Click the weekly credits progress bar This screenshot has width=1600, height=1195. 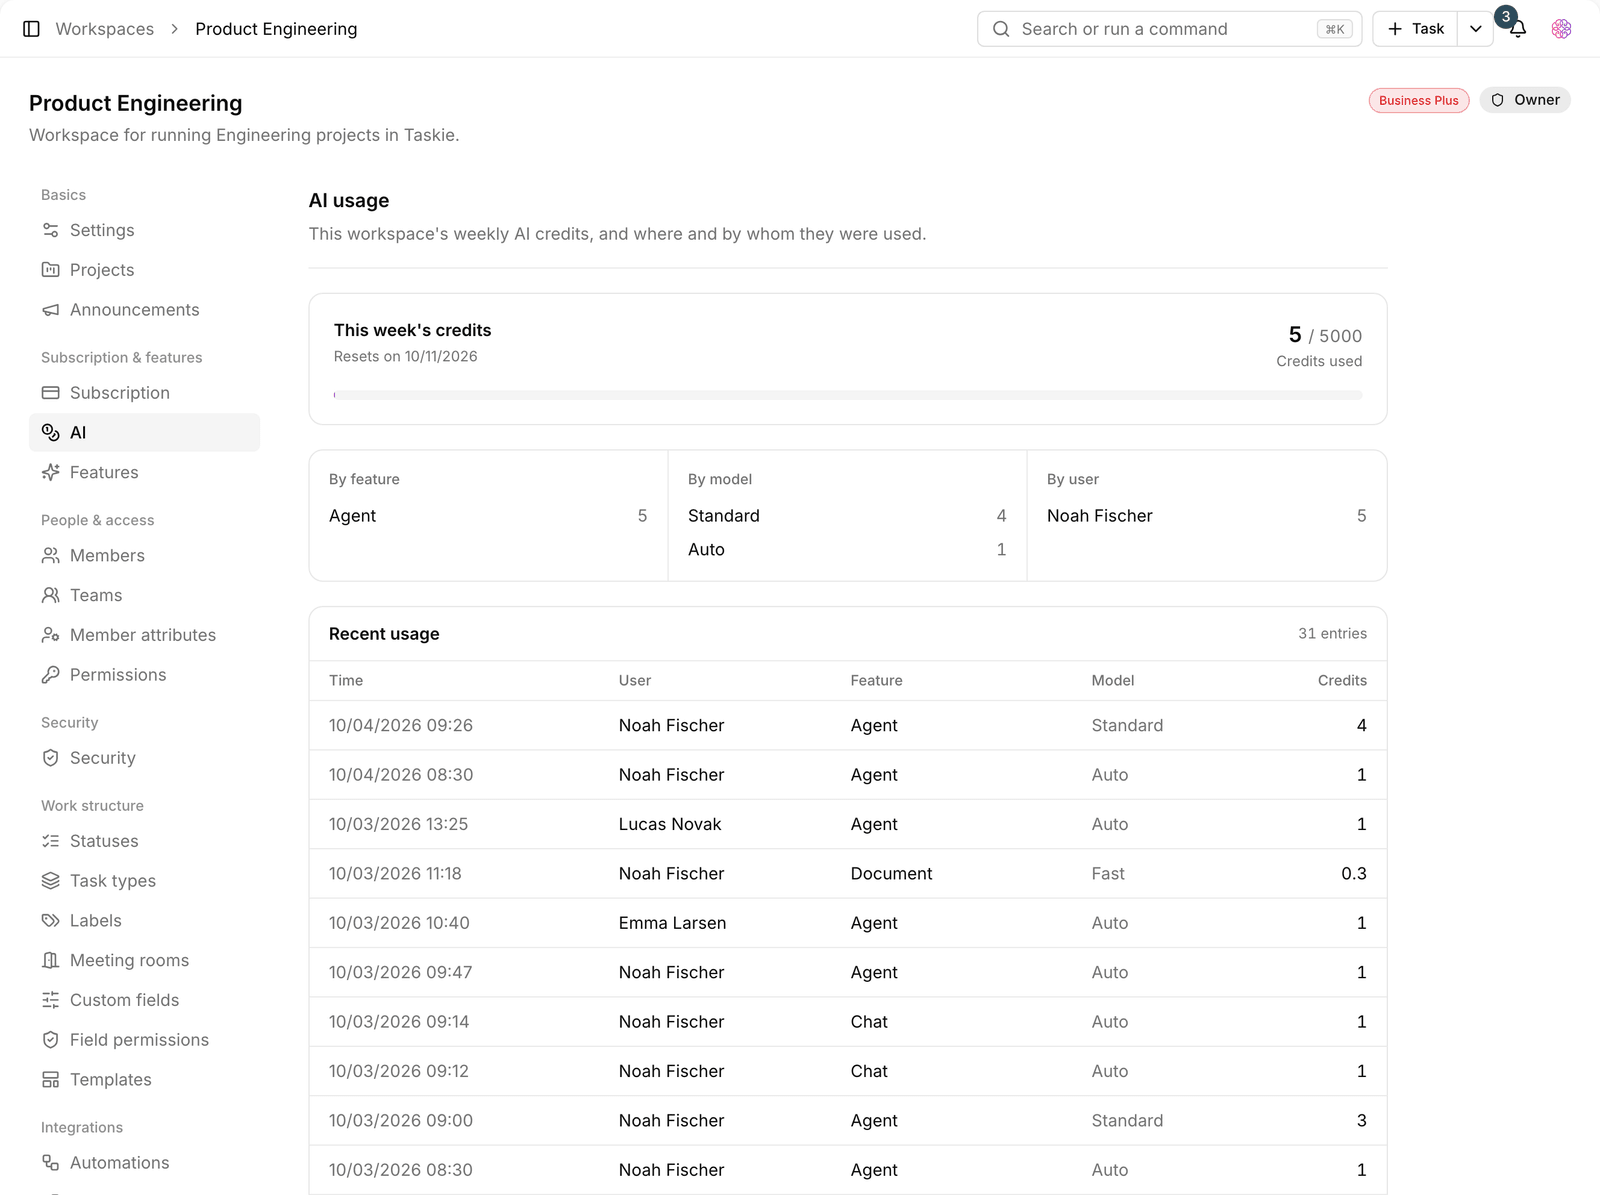point(848,395)
